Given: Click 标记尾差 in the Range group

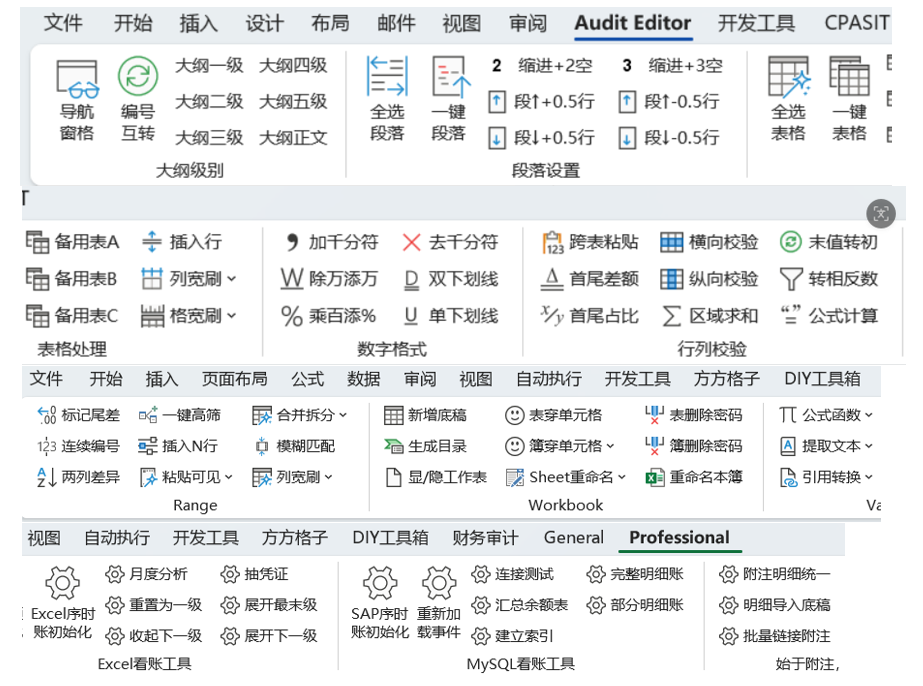Looking at the screenshot, I should (78, 415).
